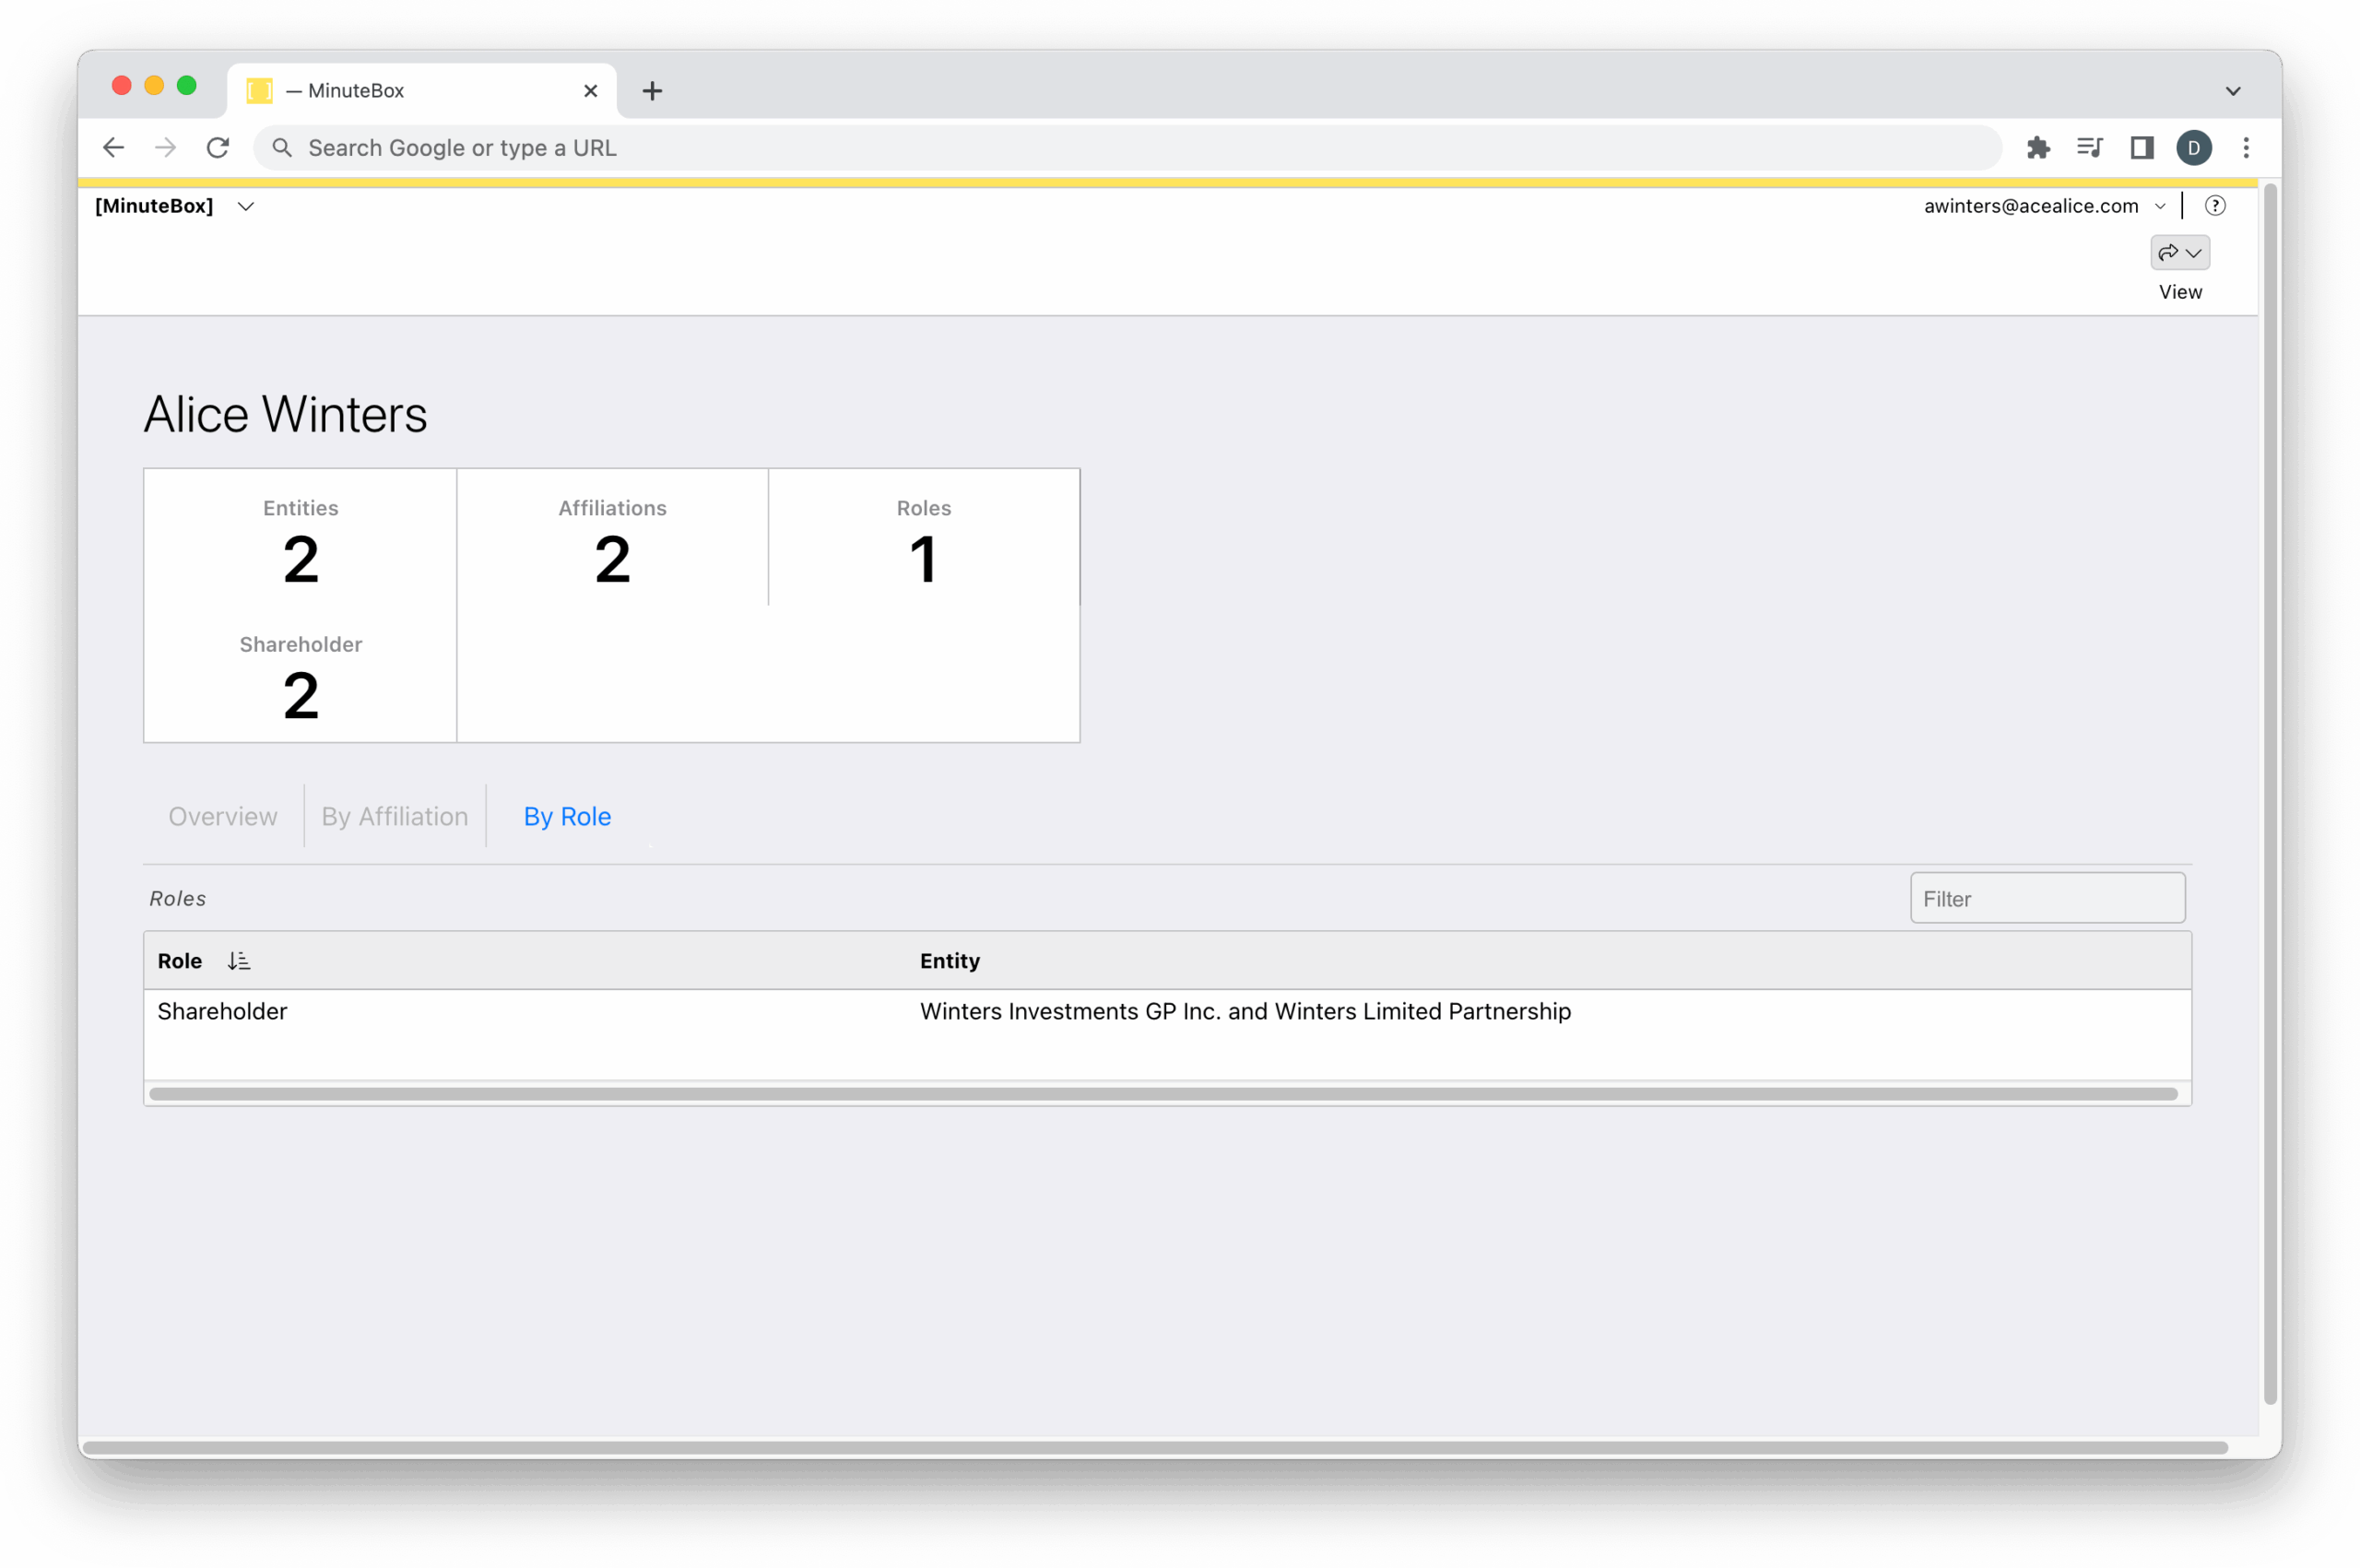Open the media control playlist icon
Viewport: 2360px width, 1568px height.
(x=2089, y=148)
